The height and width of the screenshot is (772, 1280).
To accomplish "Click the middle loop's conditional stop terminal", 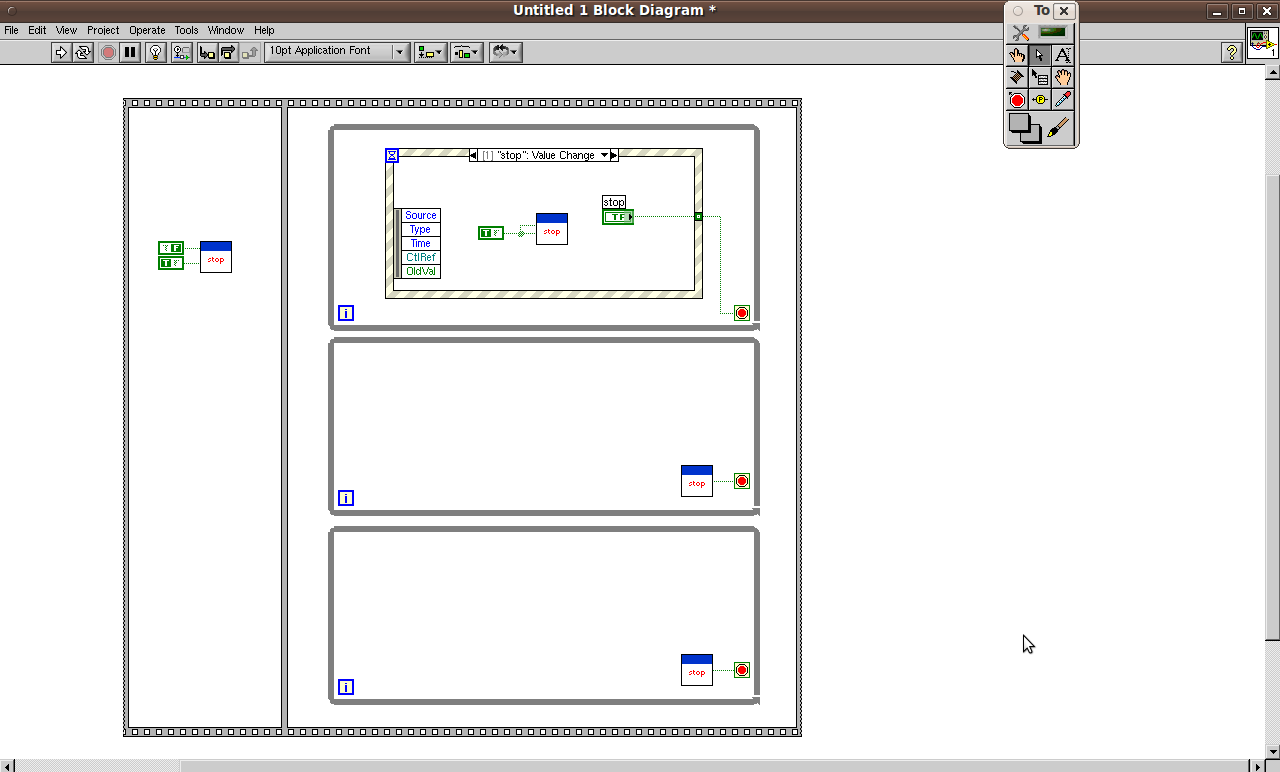I will coord(742,481).
